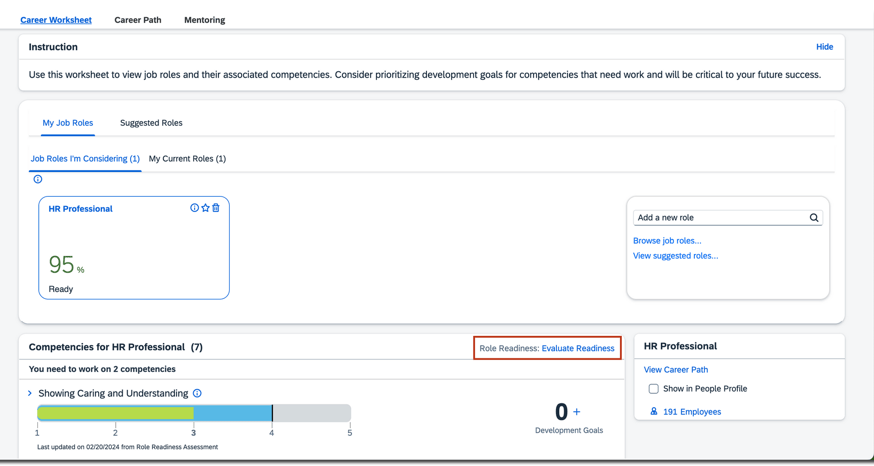Click search icon in Add a new role
Screen dimensions: 874x466
(x=814, y=218)
